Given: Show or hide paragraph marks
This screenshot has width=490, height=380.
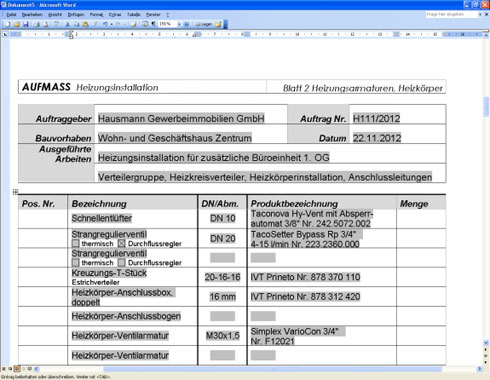Looking at the screenshot, I should pos(153,24).
